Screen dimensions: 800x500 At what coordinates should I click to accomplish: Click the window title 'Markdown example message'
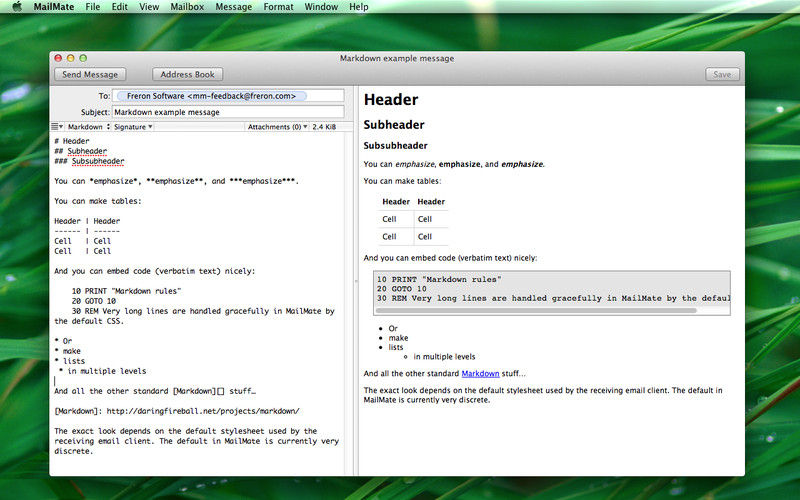point(397,58)
